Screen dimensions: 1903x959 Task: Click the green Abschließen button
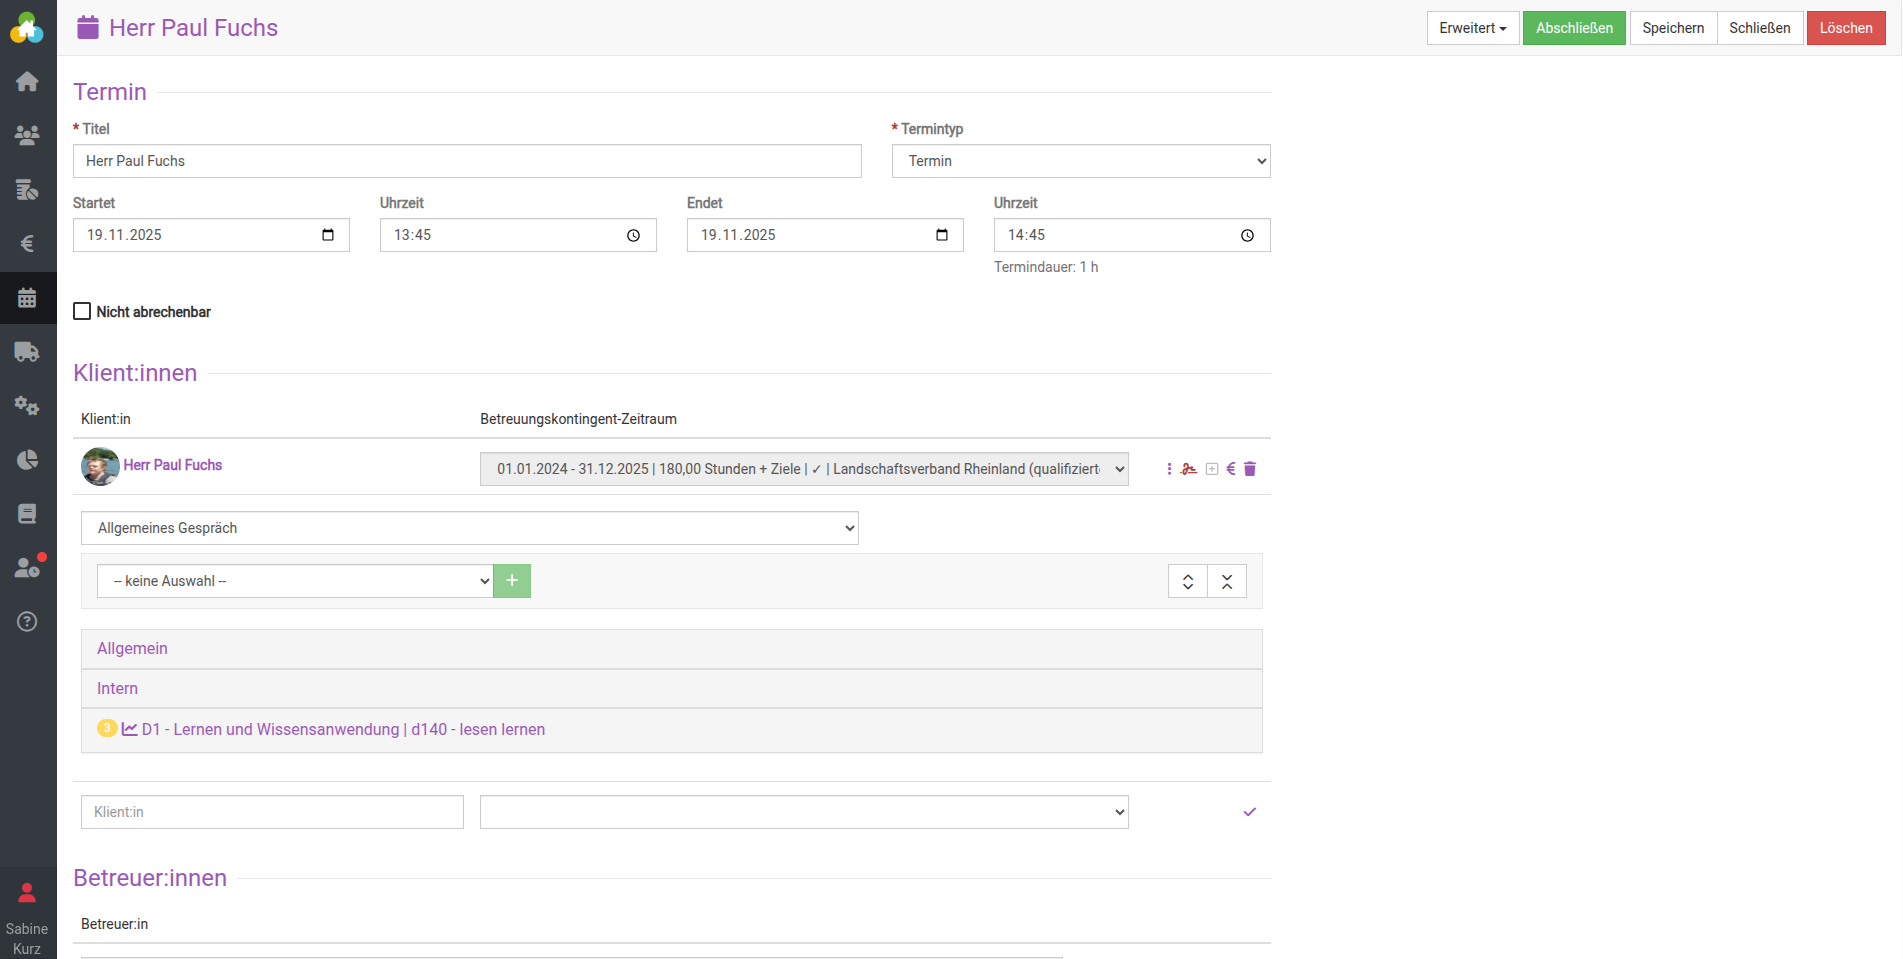1574,28
